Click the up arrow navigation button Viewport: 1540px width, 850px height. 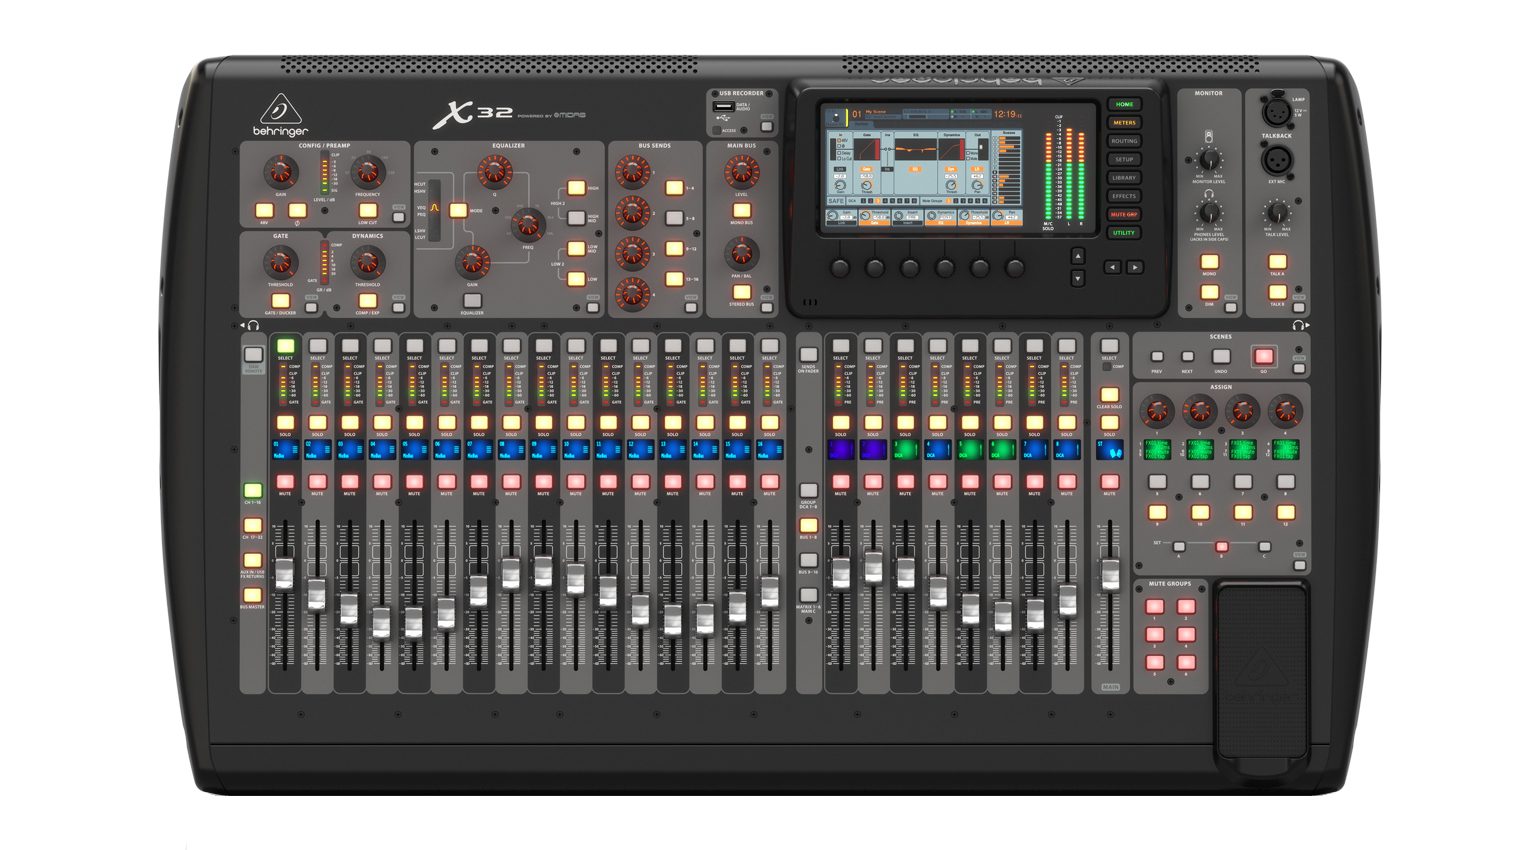click(x=1078, y=257)
